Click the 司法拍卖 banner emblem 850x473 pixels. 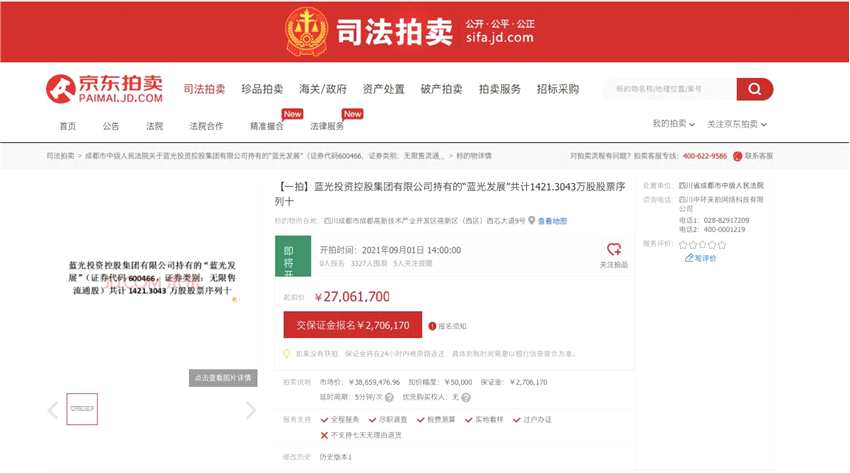(306, 31)
